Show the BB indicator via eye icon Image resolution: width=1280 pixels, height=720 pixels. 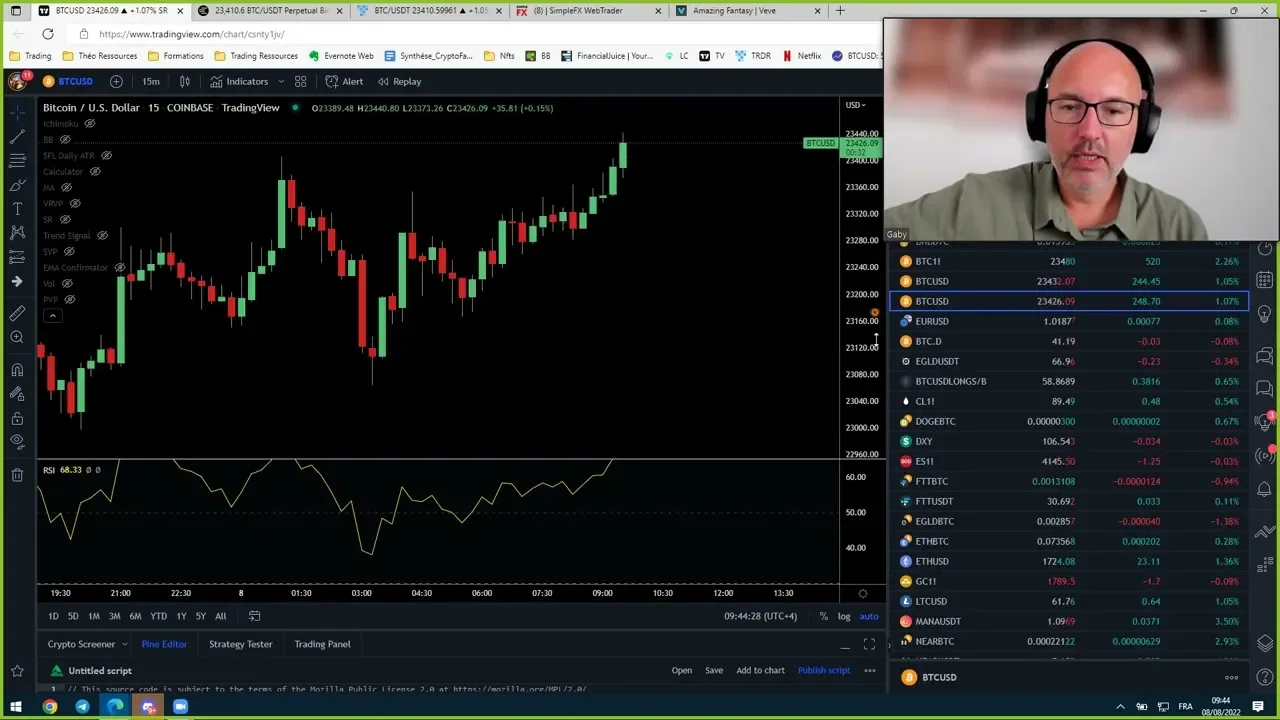tap(65, 140)
